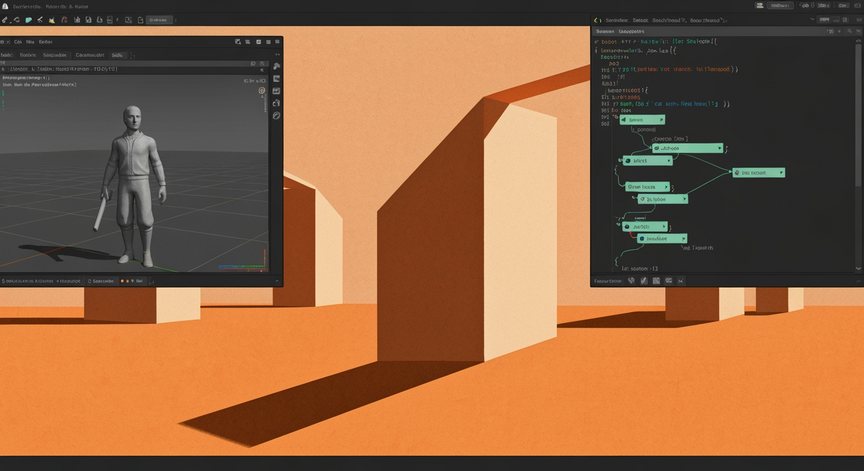This screenshot has height=471, width=864.
Task: Toggle second orange dot in viewport status bar
Action: 128,281
